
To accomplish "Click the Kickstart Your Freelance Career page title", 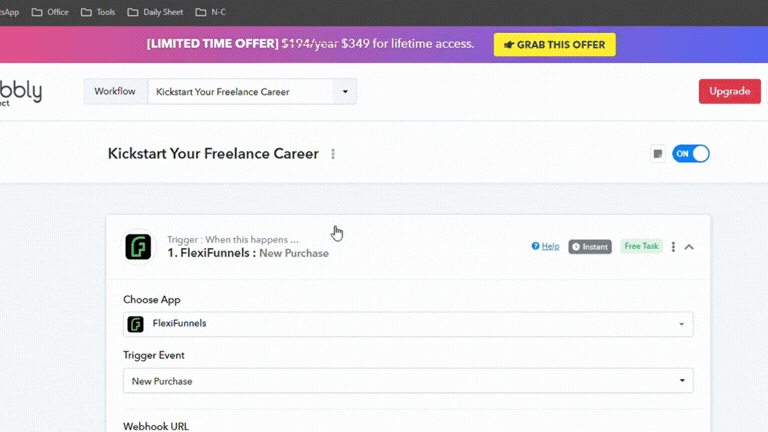I will coord(213,154).
